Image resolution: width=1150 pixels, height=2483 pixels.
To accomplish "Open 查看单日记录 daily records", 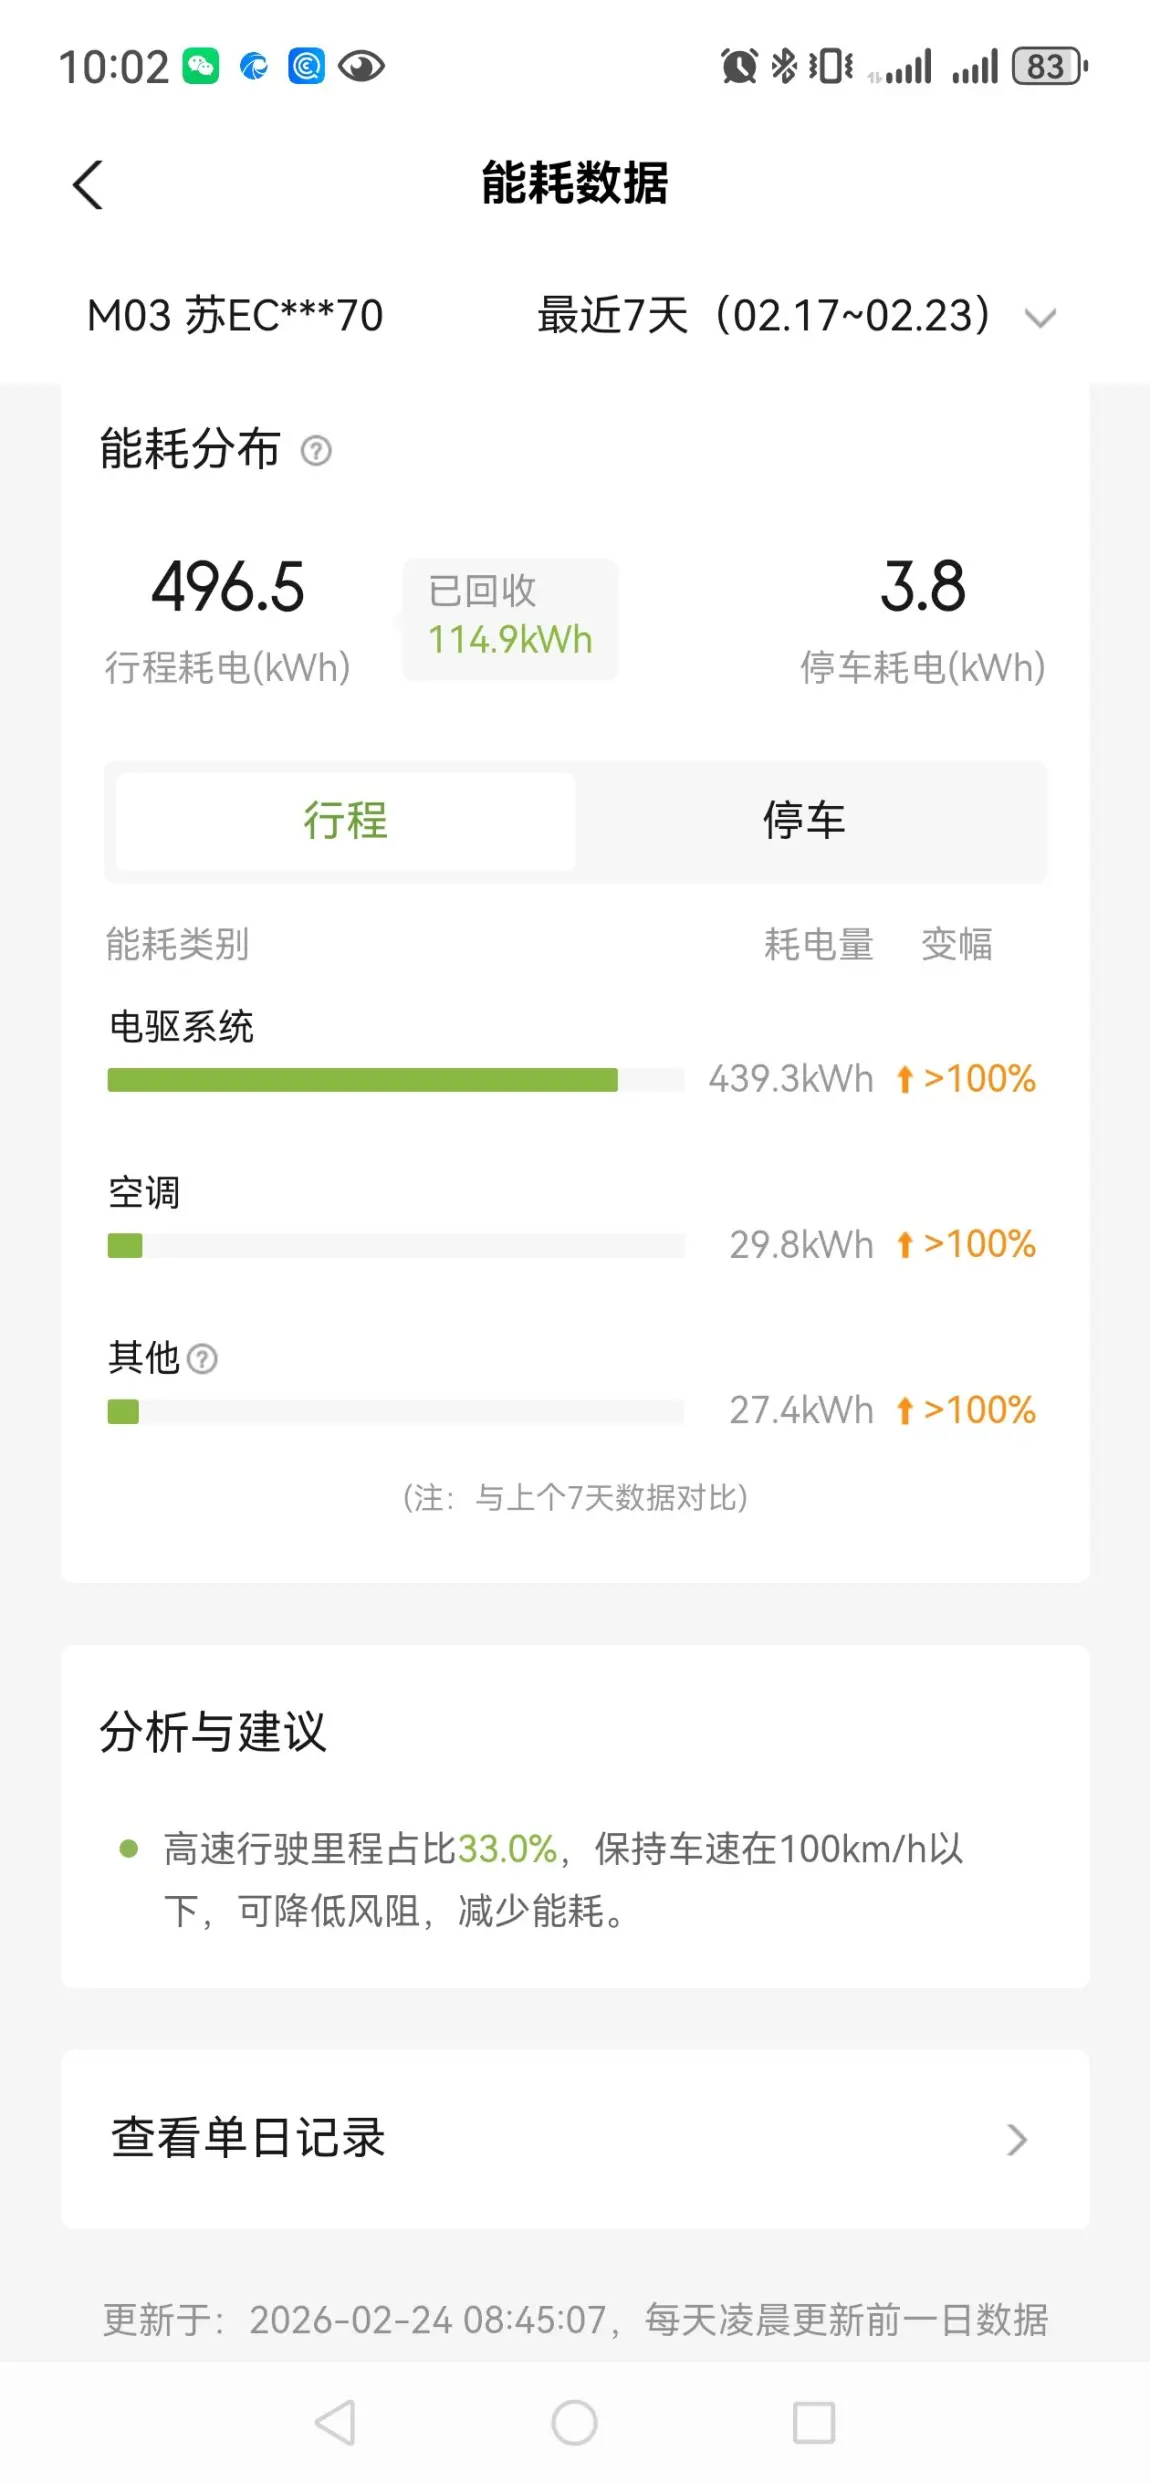I will [x=248, y=2138].
